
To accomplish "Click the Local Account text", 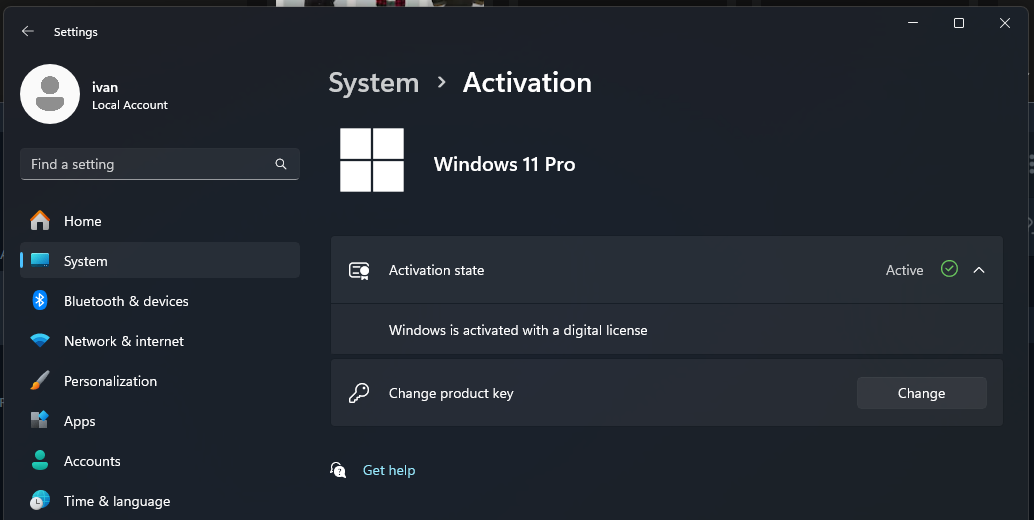I will coord(130,105).
